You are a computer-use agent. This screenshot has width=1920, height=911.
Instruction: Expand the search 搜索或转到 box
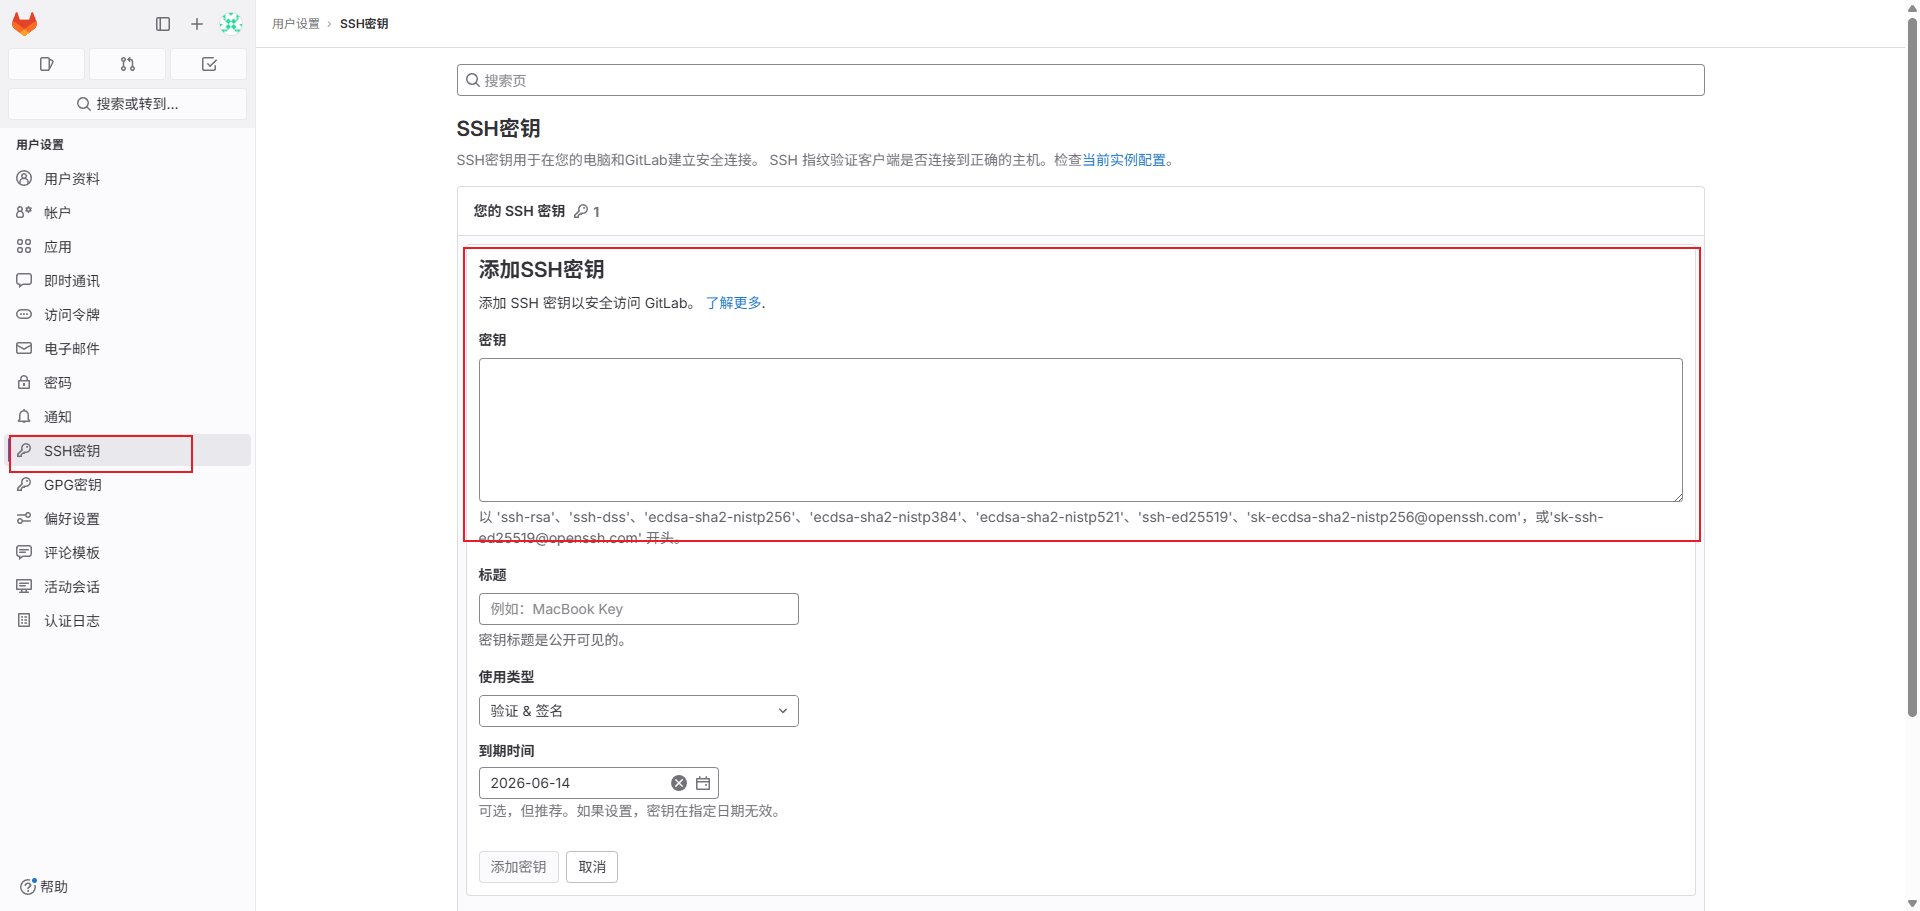point(127,103)
